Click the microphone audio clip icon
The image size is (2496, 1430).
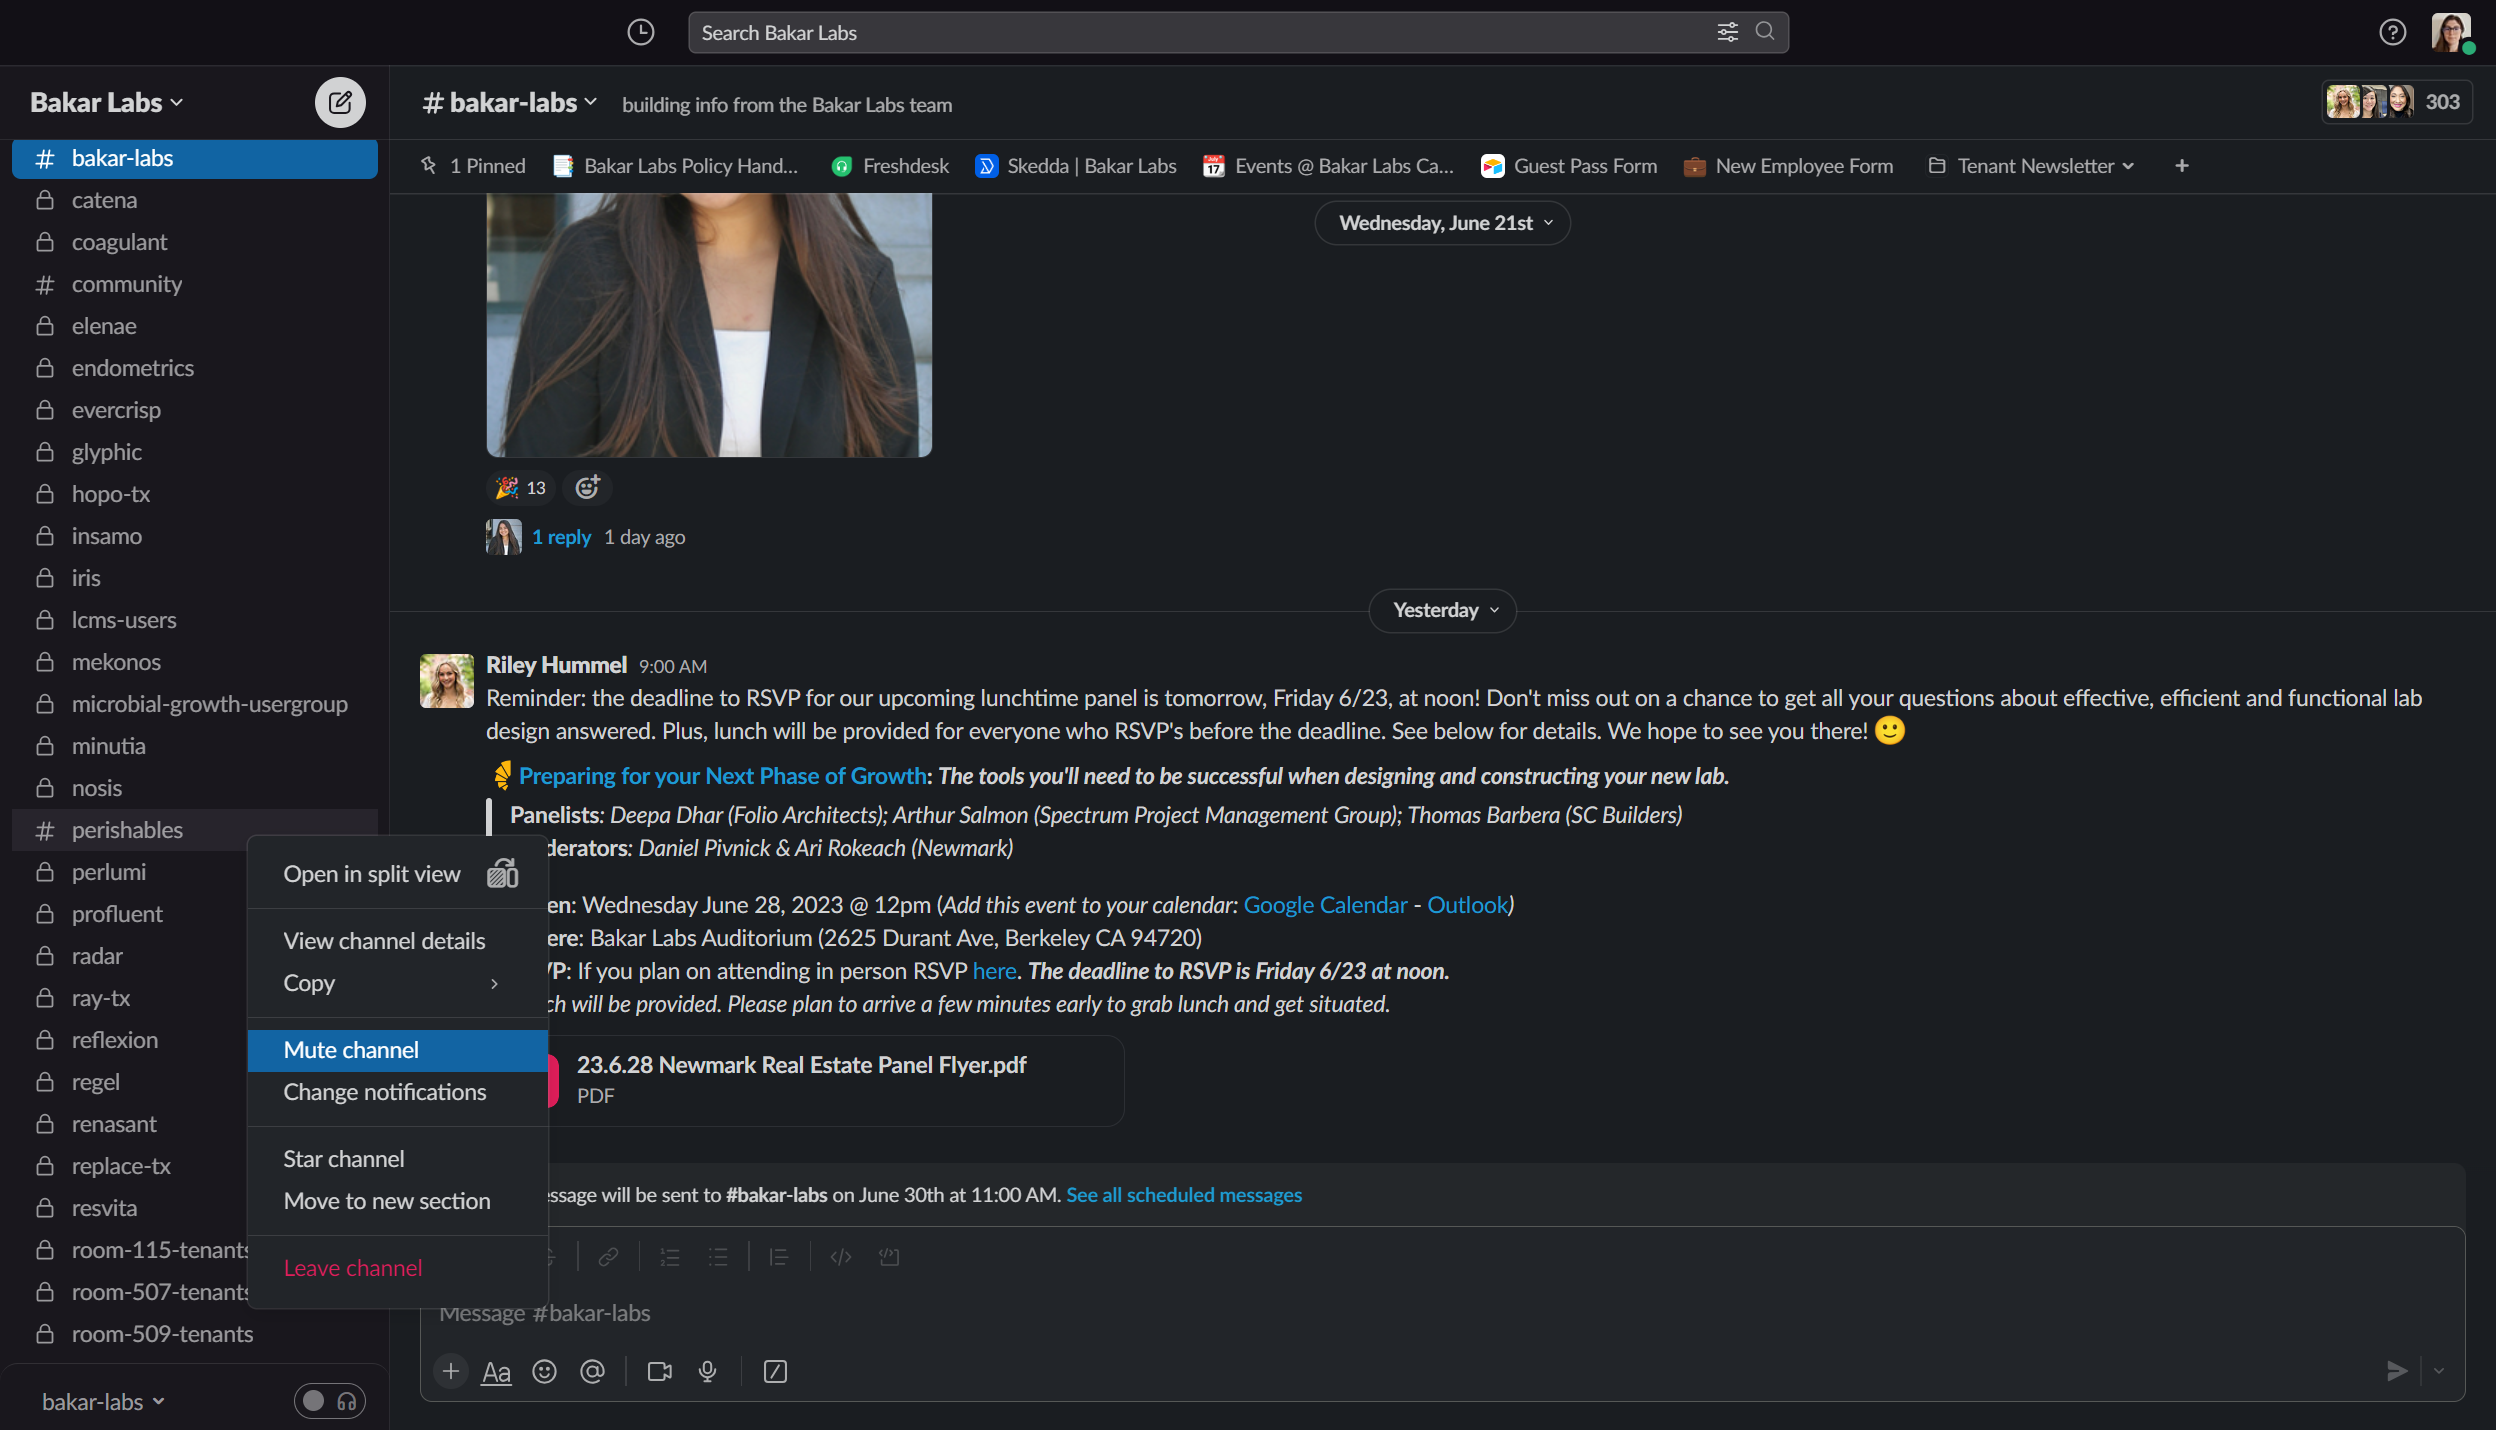pyautogui.click(x=707, y=1371)
